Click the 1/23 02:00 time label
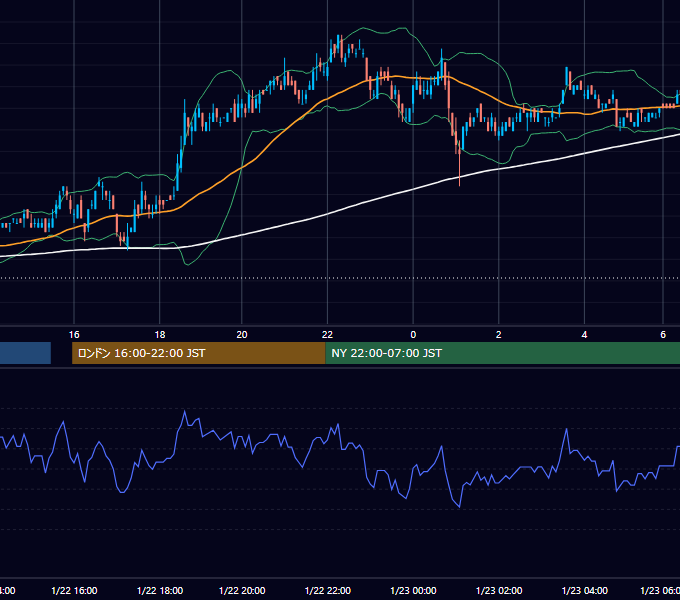 (x=499, y=590)
